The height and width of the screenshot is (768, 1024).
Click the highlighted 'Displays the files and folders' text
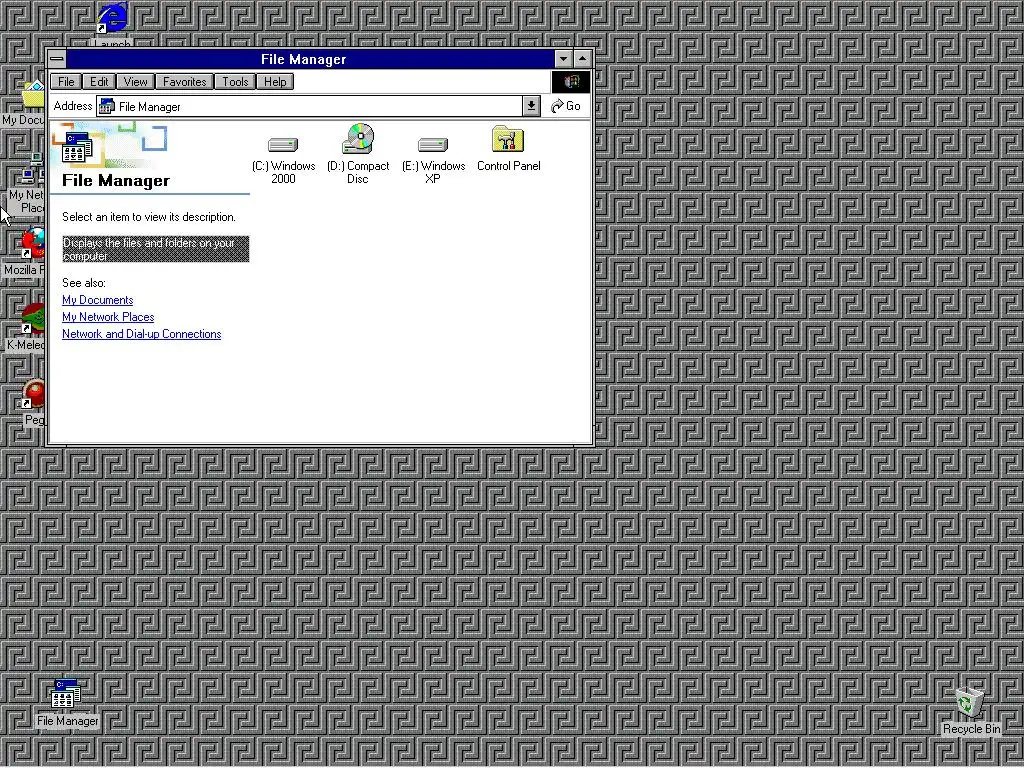click(x=155, y=249)
